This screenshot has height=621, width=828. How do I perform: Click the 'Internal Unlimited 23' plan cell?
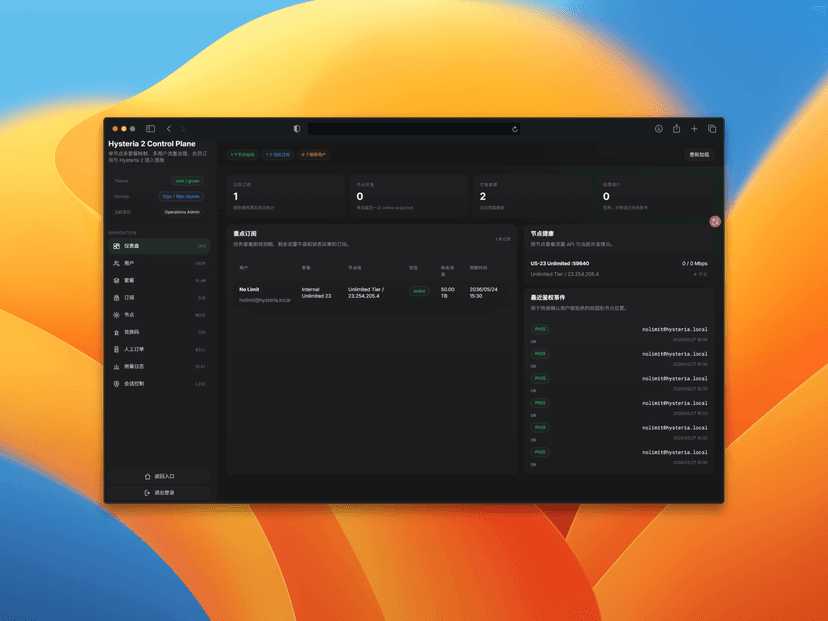pos(316,293)
